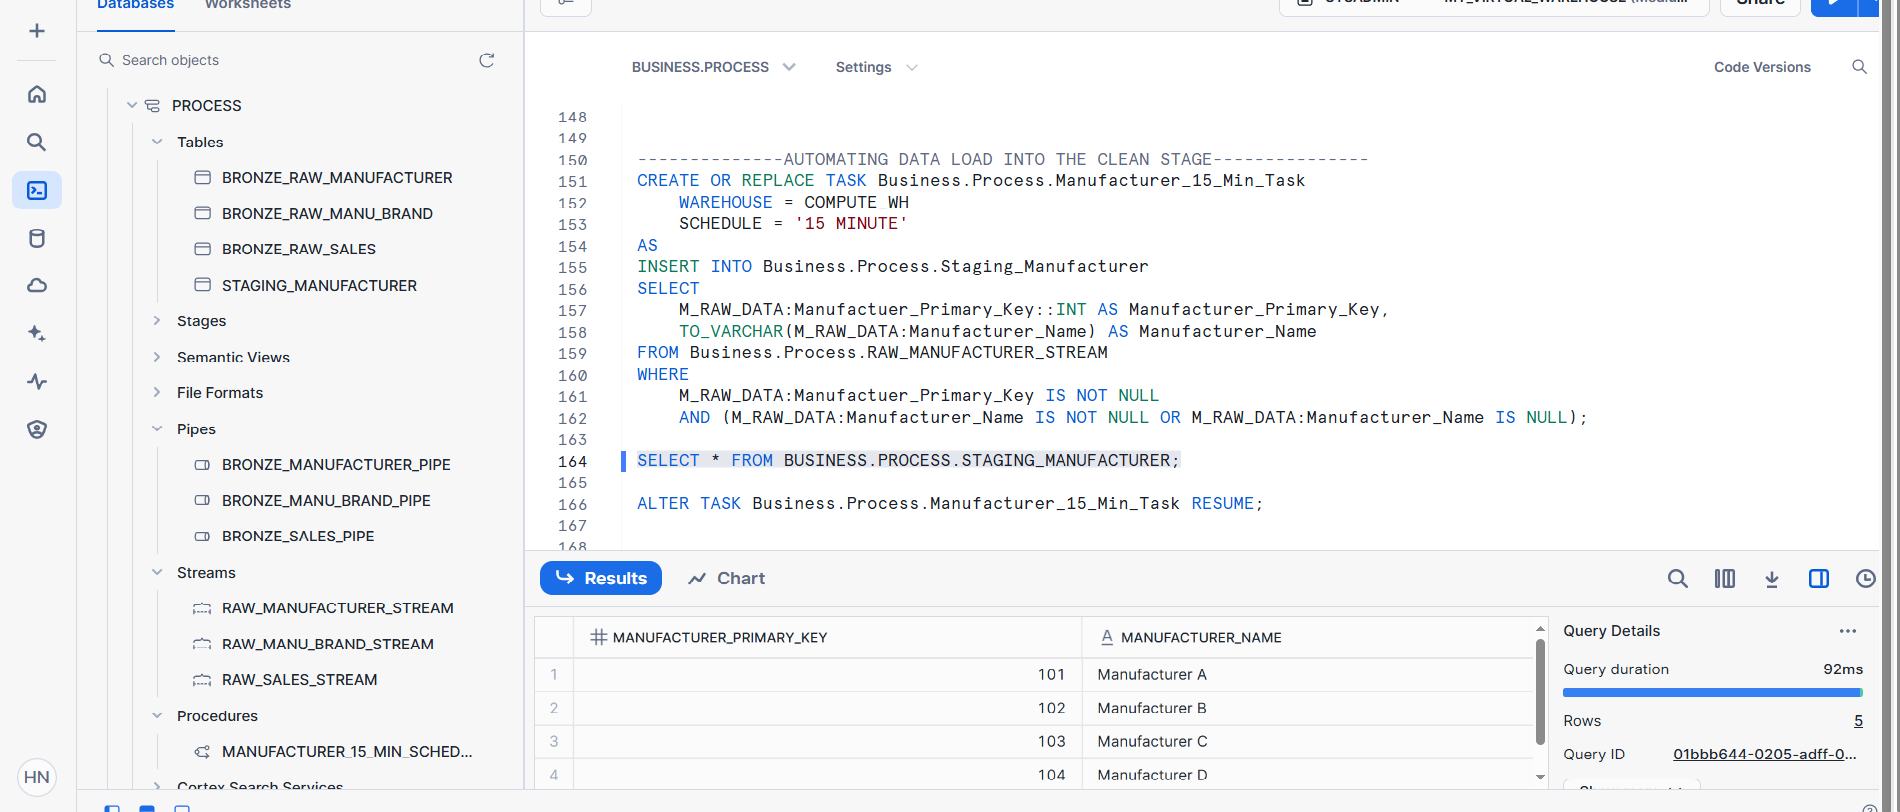Image resolution: width=1900 pixels, height=812 pixels.
Task: Collapse the PROCESS schema node
Action: (x=132, y=105)
